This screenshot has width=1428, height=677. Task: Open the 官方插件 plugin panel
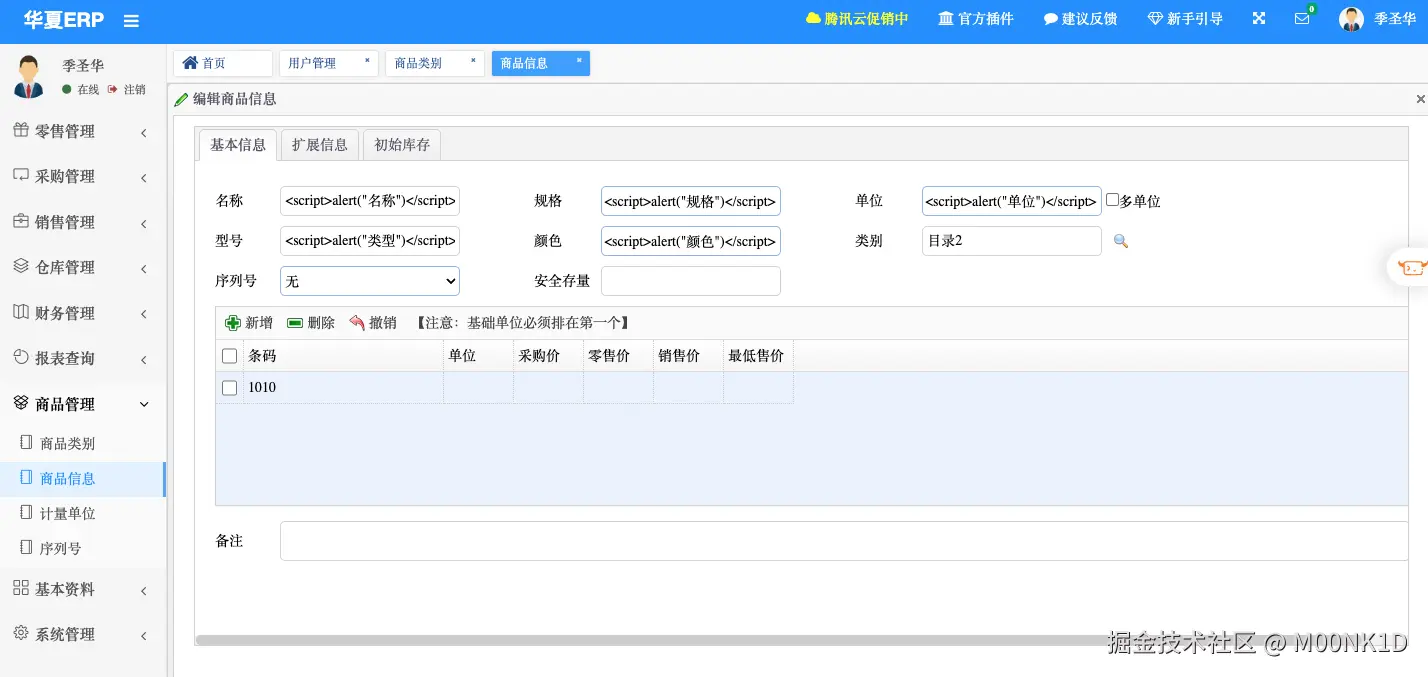975,17
